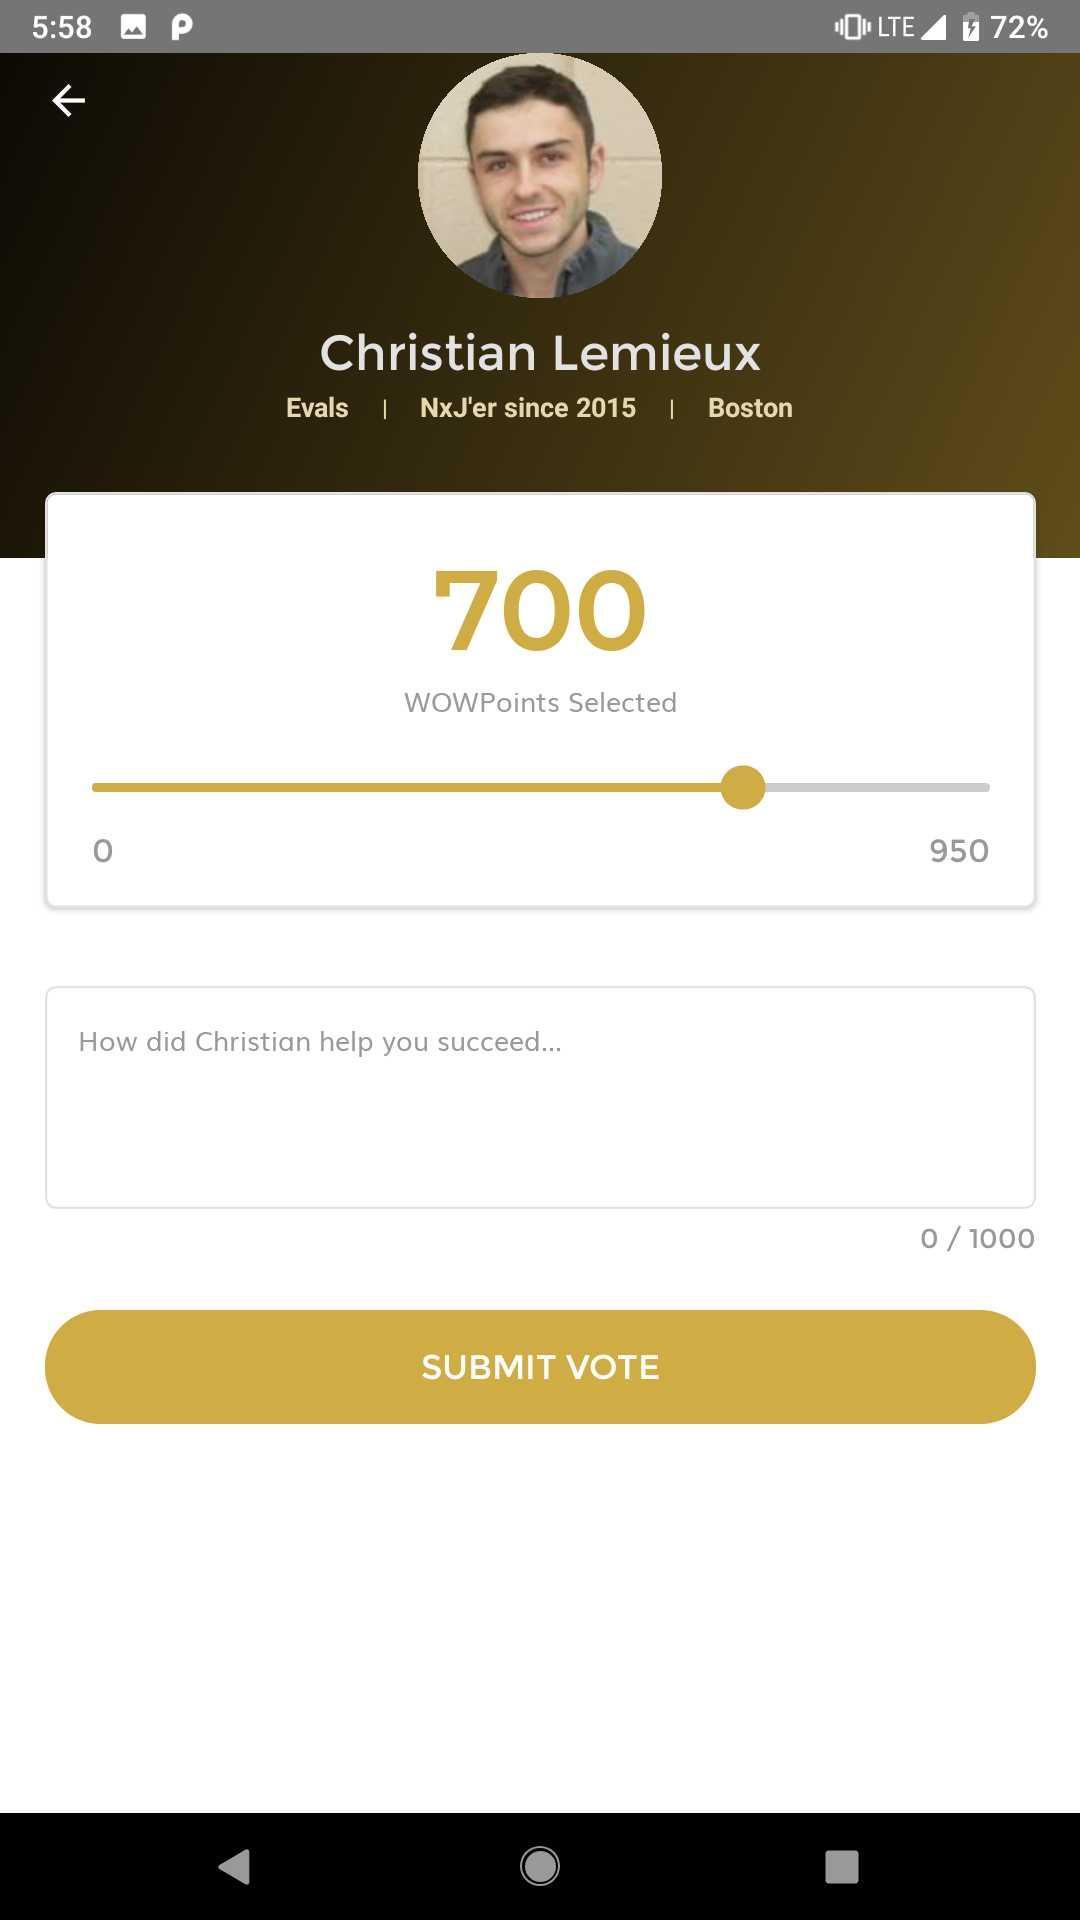Image resolution: width=1080 pixels, height=1920 pixels.
Task: Tap the vibrate mode status icon
Action: (x=852, y=27)
